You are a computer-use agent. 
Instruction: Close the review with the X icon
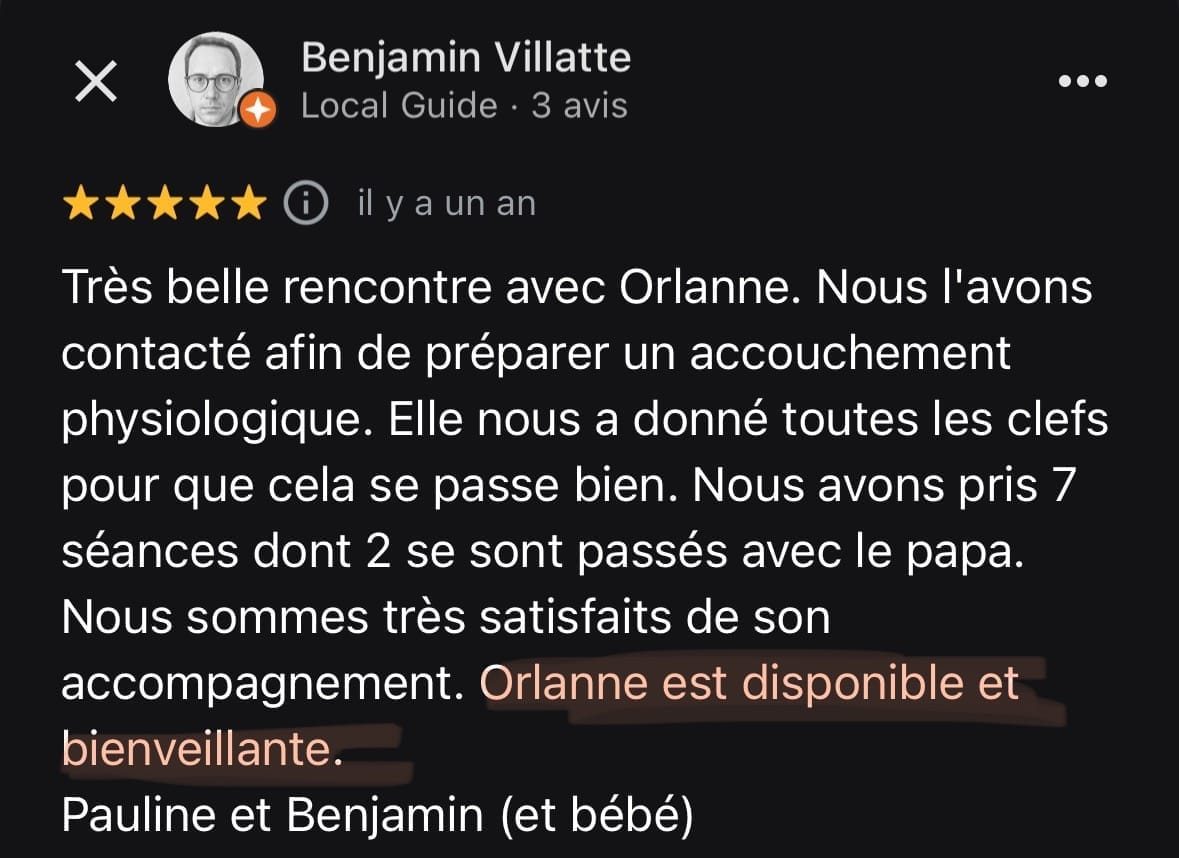(x=96, y=82)
